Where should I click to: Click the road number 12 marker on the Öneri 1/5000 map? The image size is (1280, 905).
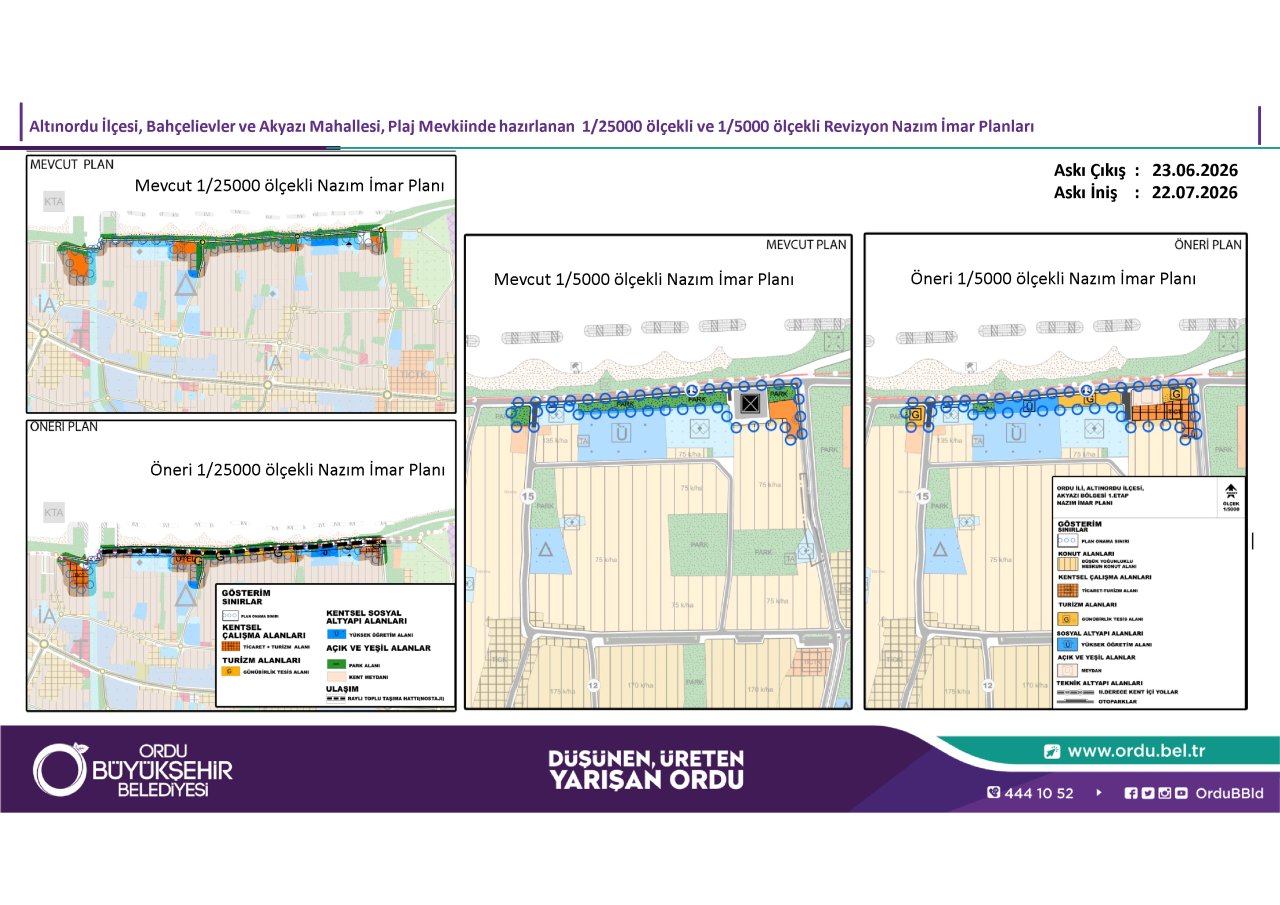click(x=987, y=686)
